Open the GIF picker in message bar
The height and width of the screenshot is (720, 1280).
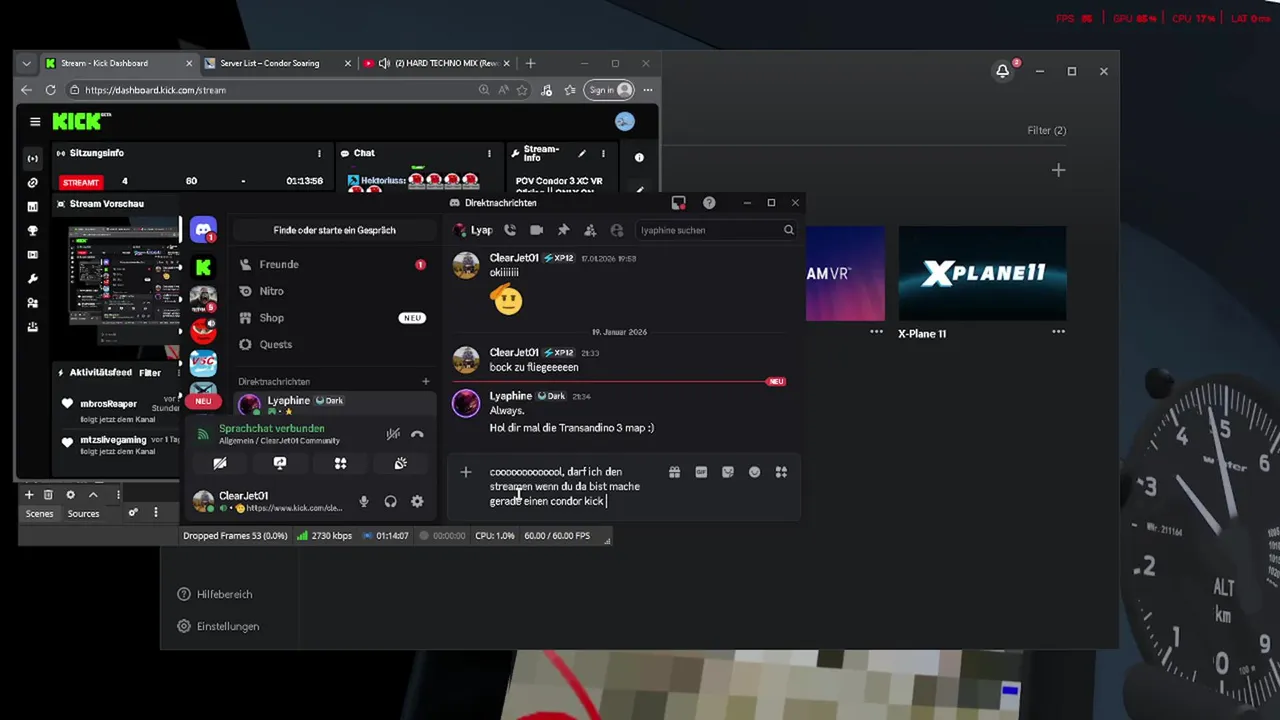[x=701, y=472]
